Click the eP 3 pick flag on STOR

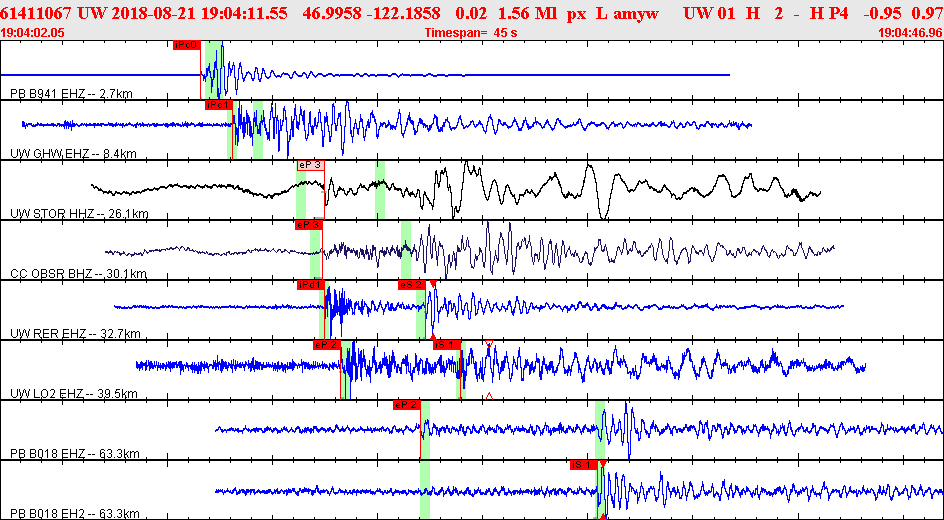(311, 166)
